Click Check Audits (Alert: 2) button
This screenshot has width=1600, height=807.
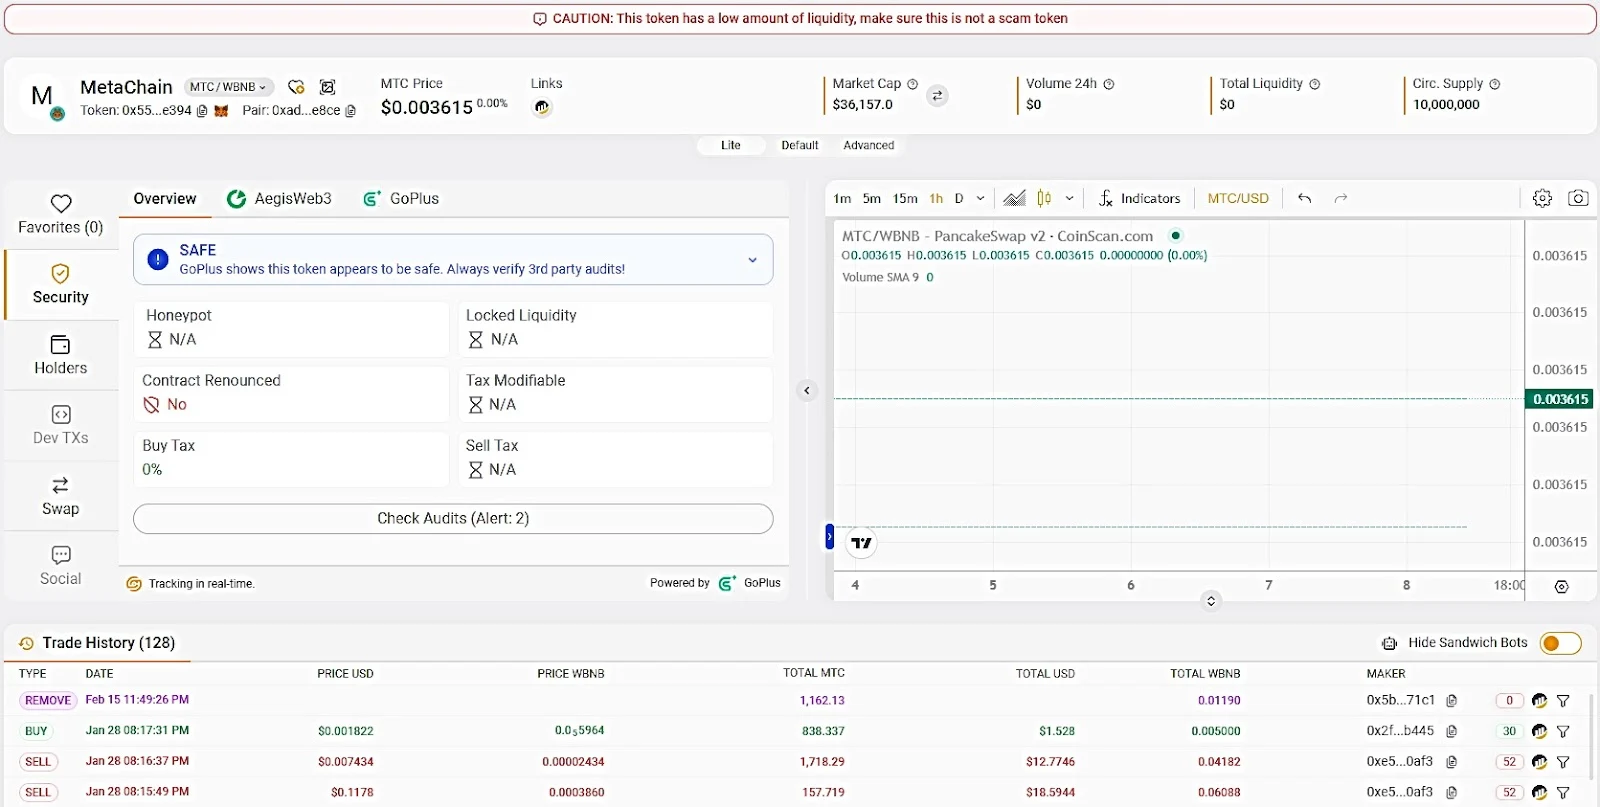453,519
